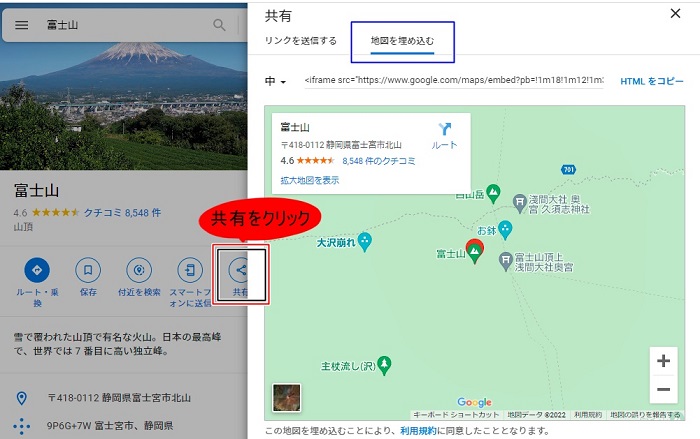Click the red 富士山 pin marker
This screenshot has height=439, width=700.
click(x=475, y=251)
